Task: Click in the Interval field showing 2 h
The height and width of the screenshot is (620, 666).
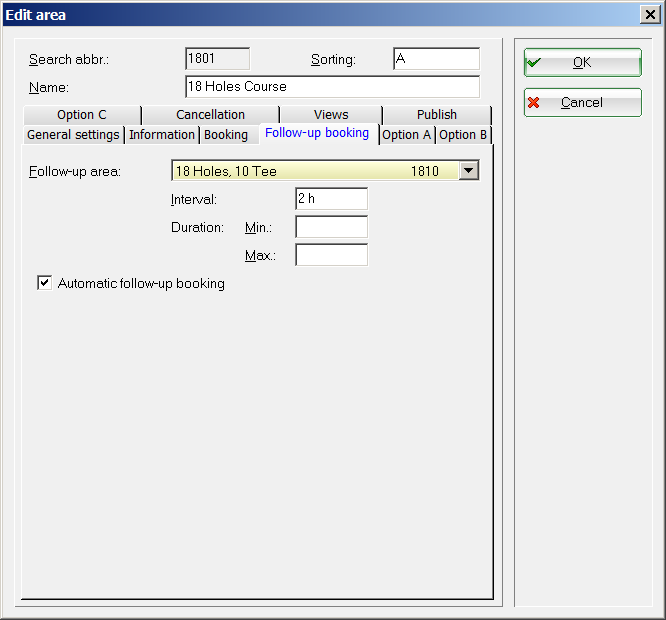Action: pos(331,199)
